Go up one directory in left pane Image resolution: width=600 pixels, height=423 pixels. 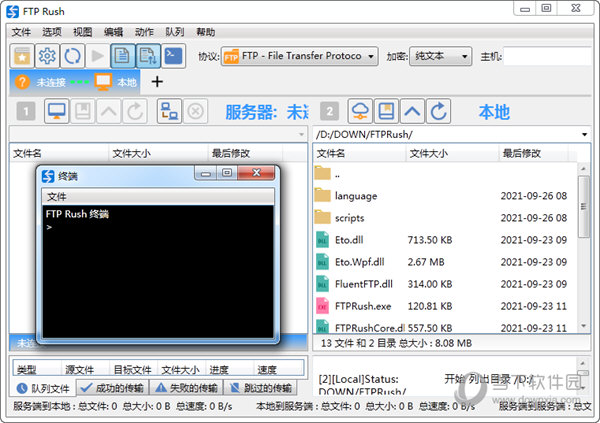[x=109, y=111]
